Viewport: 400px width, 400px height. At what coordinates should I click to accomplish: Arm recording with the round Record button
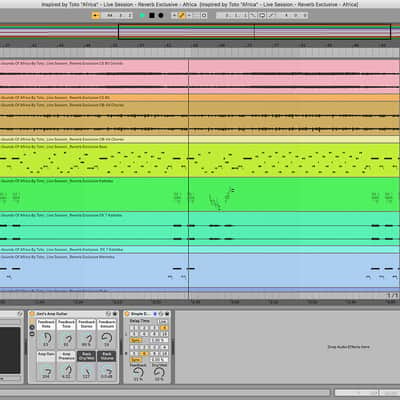pos(161,15)
